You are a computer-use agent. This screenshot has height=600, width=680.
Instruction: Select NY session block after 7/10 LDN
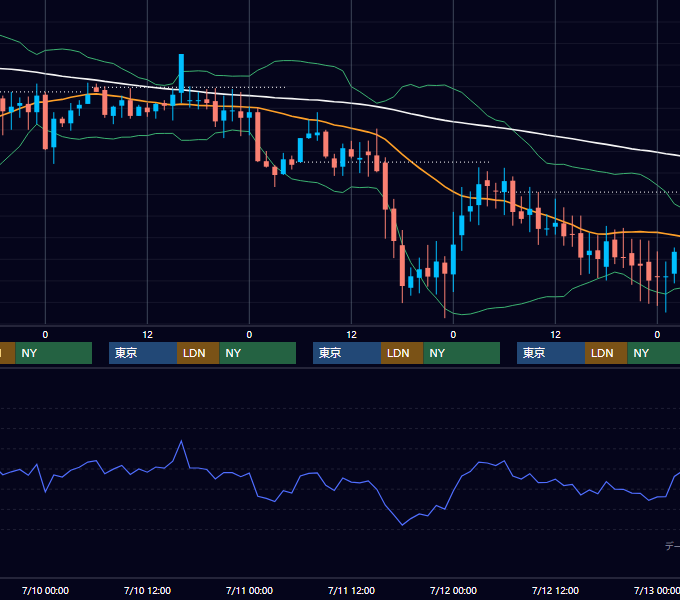(258, 353)
